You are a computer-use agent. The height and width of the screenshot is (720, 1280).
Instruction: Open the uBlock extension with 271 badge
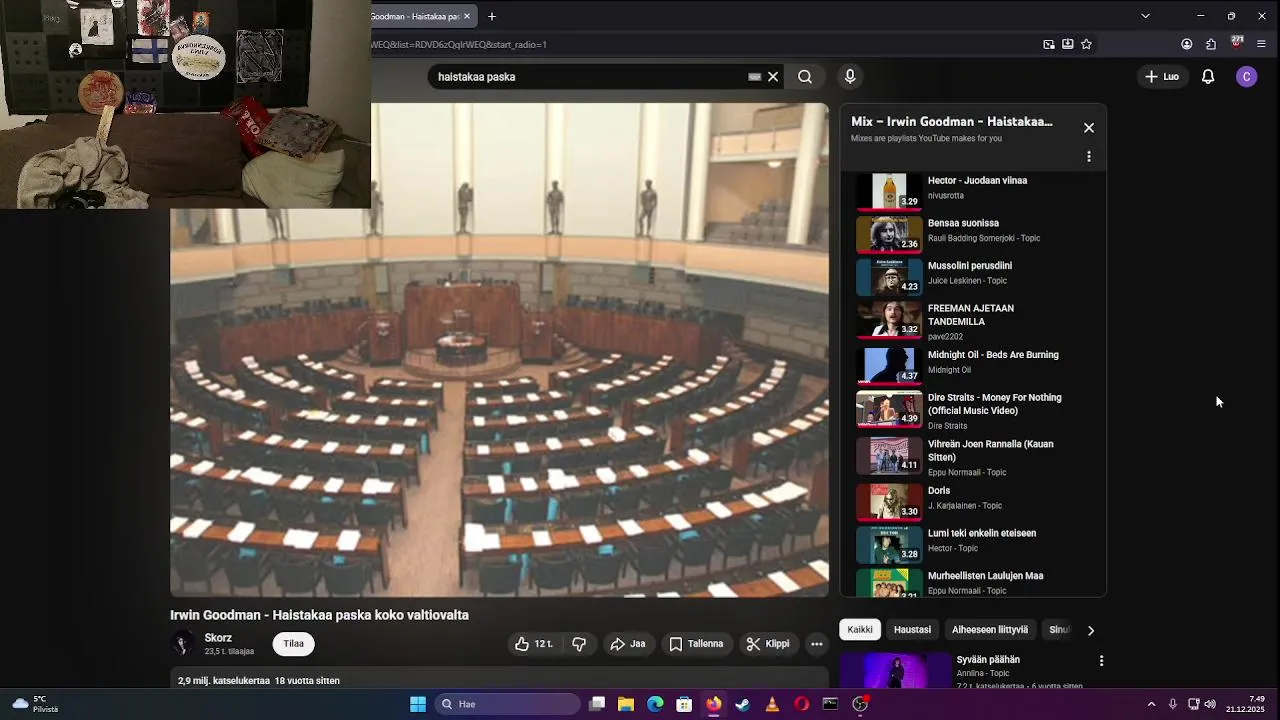(x=1236, y=43)
